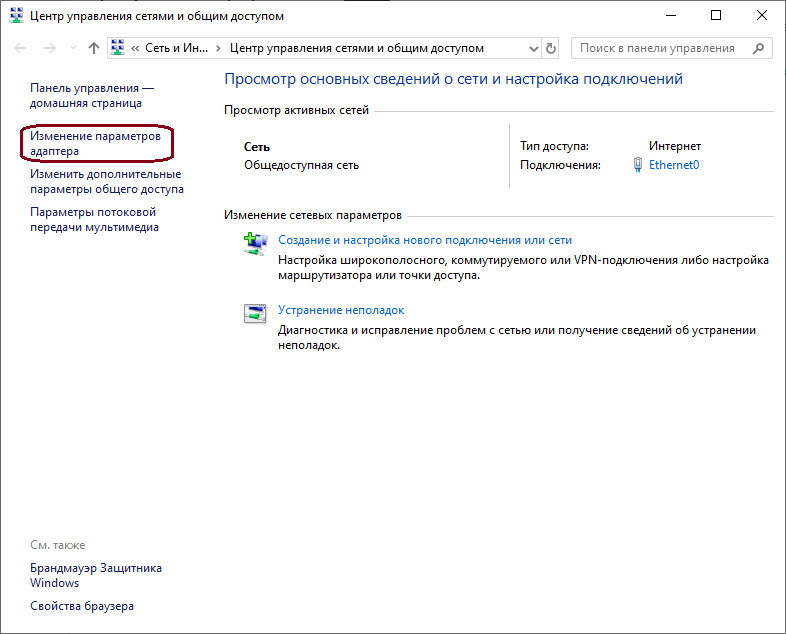The height and width of the screenshot is (634, 786).
Task: Expand the address bar history dropdown
Action: pos(534,49)
